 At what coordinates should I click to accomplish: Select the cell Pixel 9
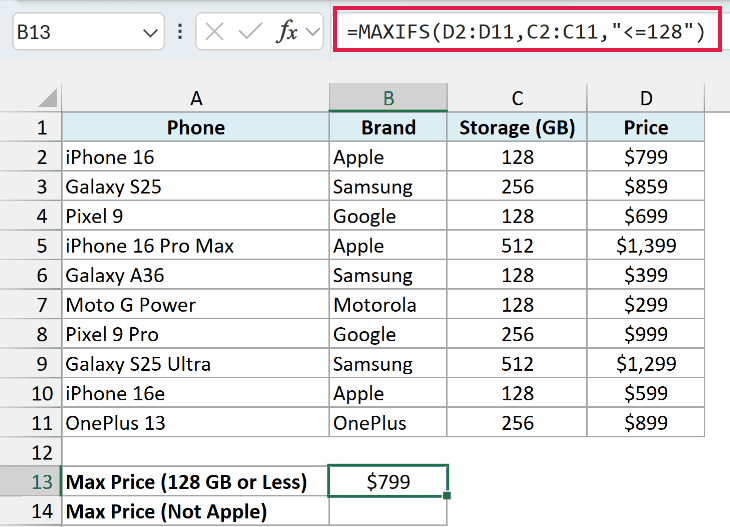[x=196, y=216]
